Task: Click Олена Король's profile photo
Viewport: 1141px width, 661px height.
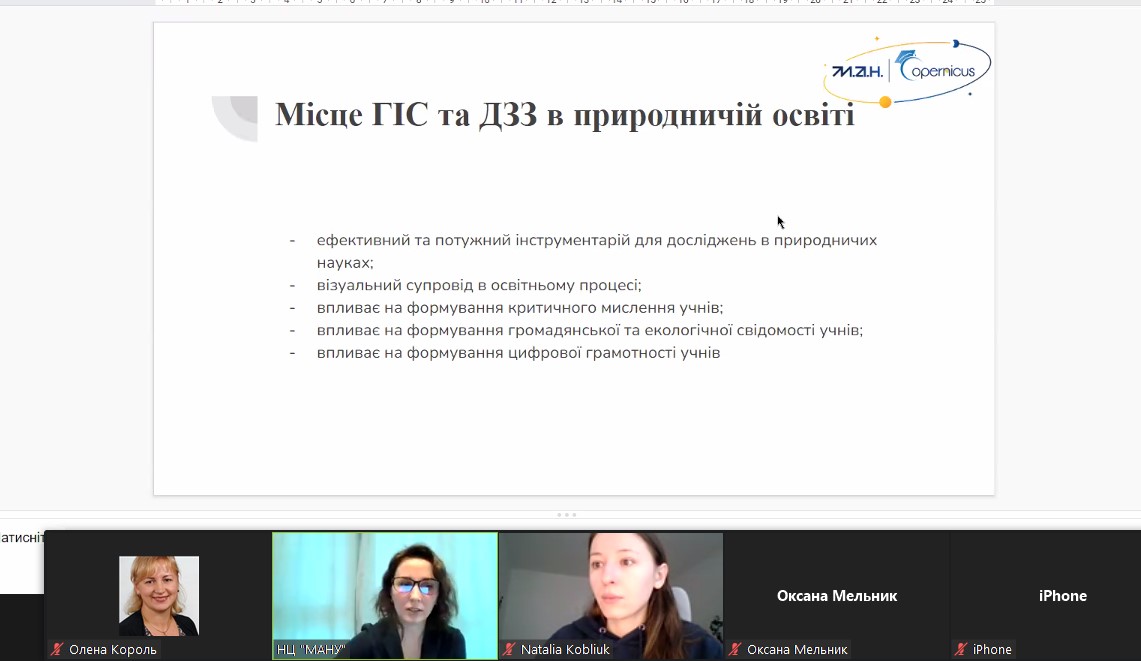Action: pos(159,595)
